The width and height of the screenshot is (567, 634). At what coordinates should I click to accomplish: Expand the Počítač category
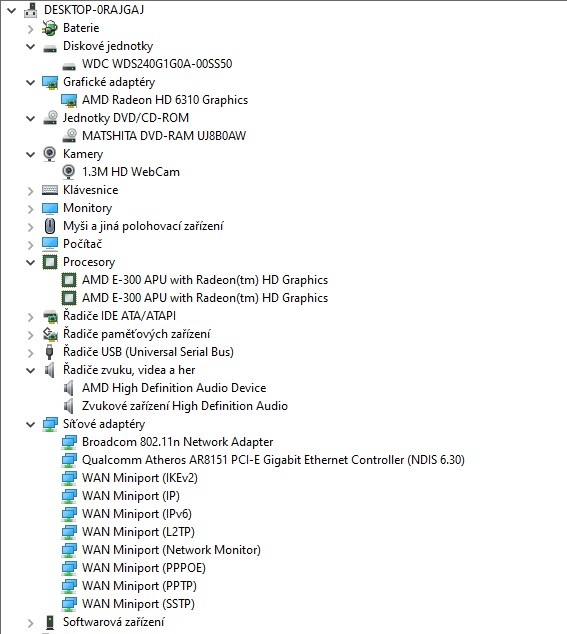30,245
